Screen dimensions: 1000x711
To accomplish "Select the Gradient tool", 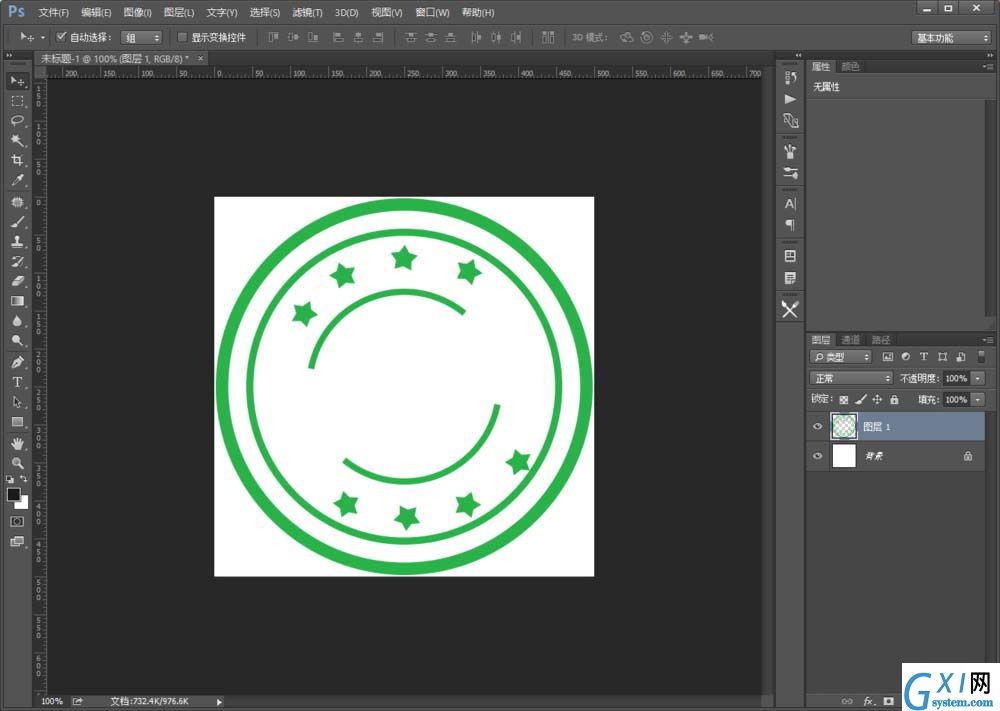I will (17, 301).
